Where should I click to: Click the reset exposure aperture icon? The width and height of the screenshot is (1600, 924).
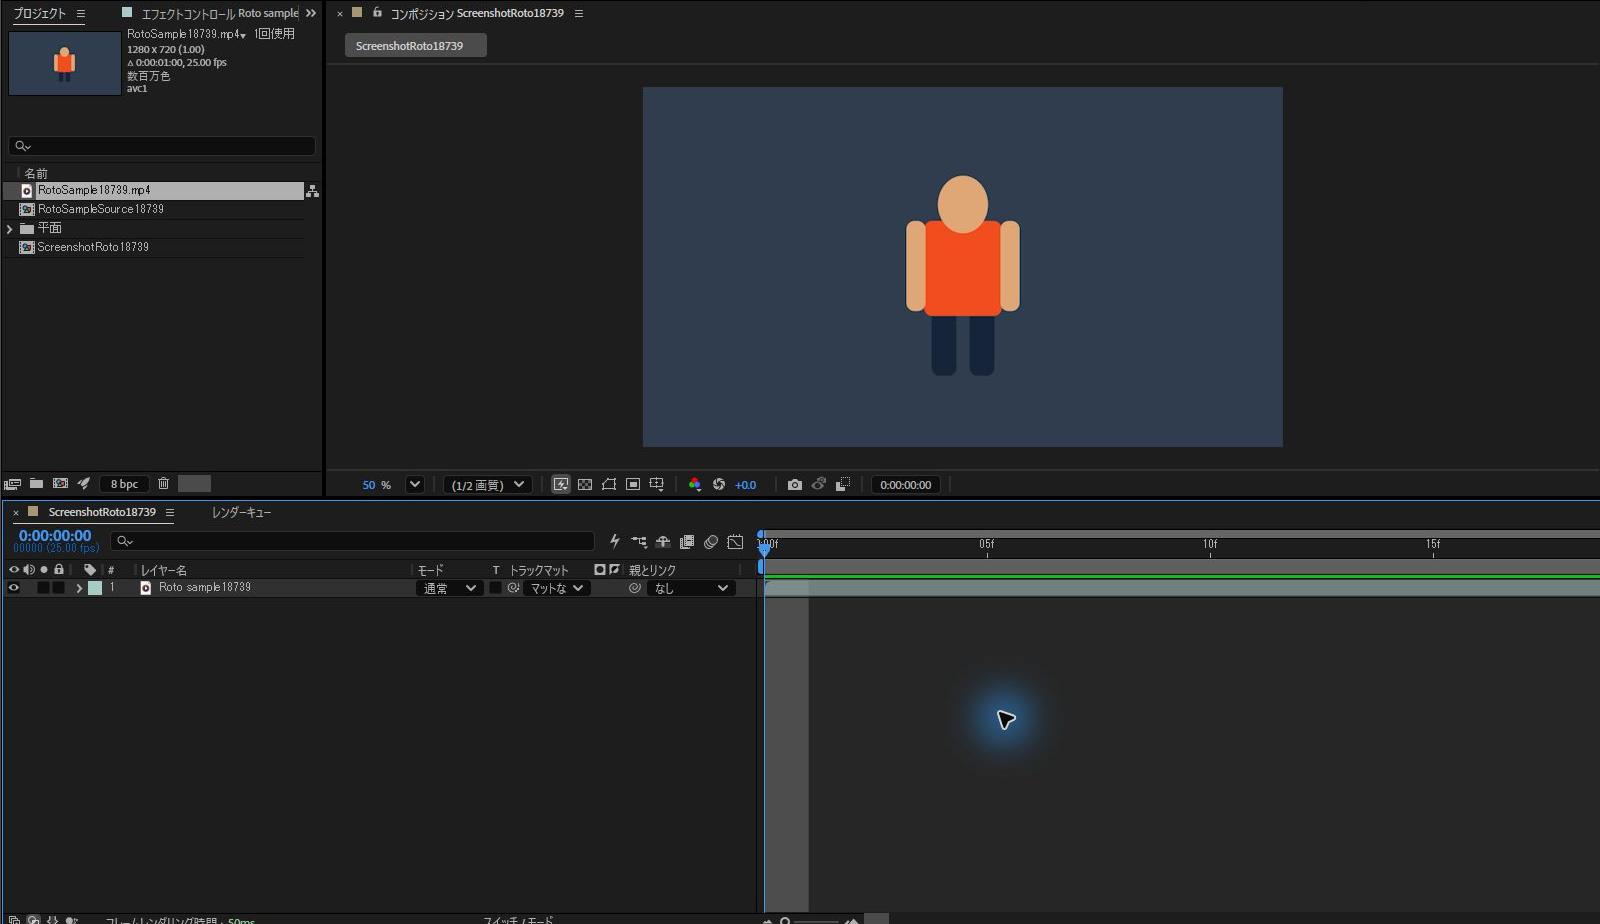point(719,484)
